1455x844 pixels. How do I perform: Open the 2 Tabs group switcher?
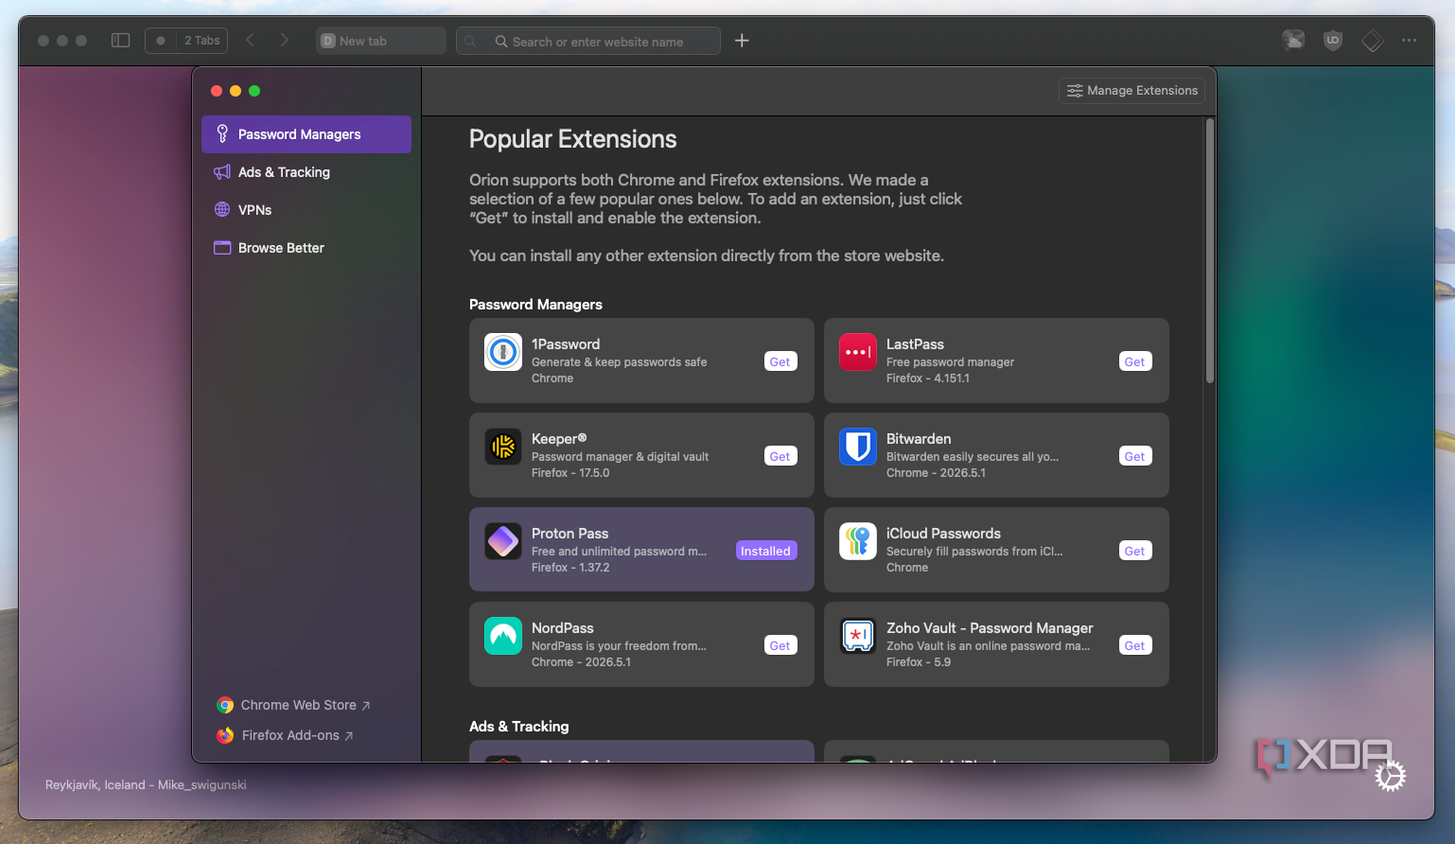tap(187, 41)
